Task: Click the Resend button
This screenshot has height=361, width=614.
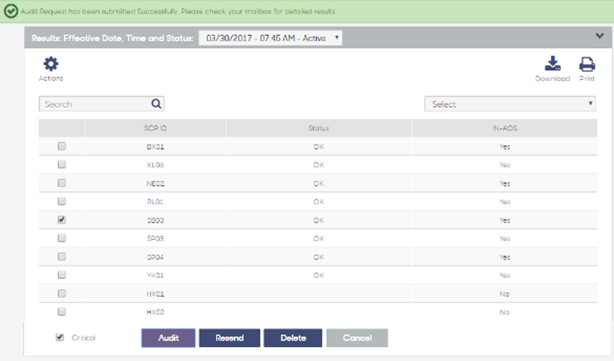Action: click(229, 338)
